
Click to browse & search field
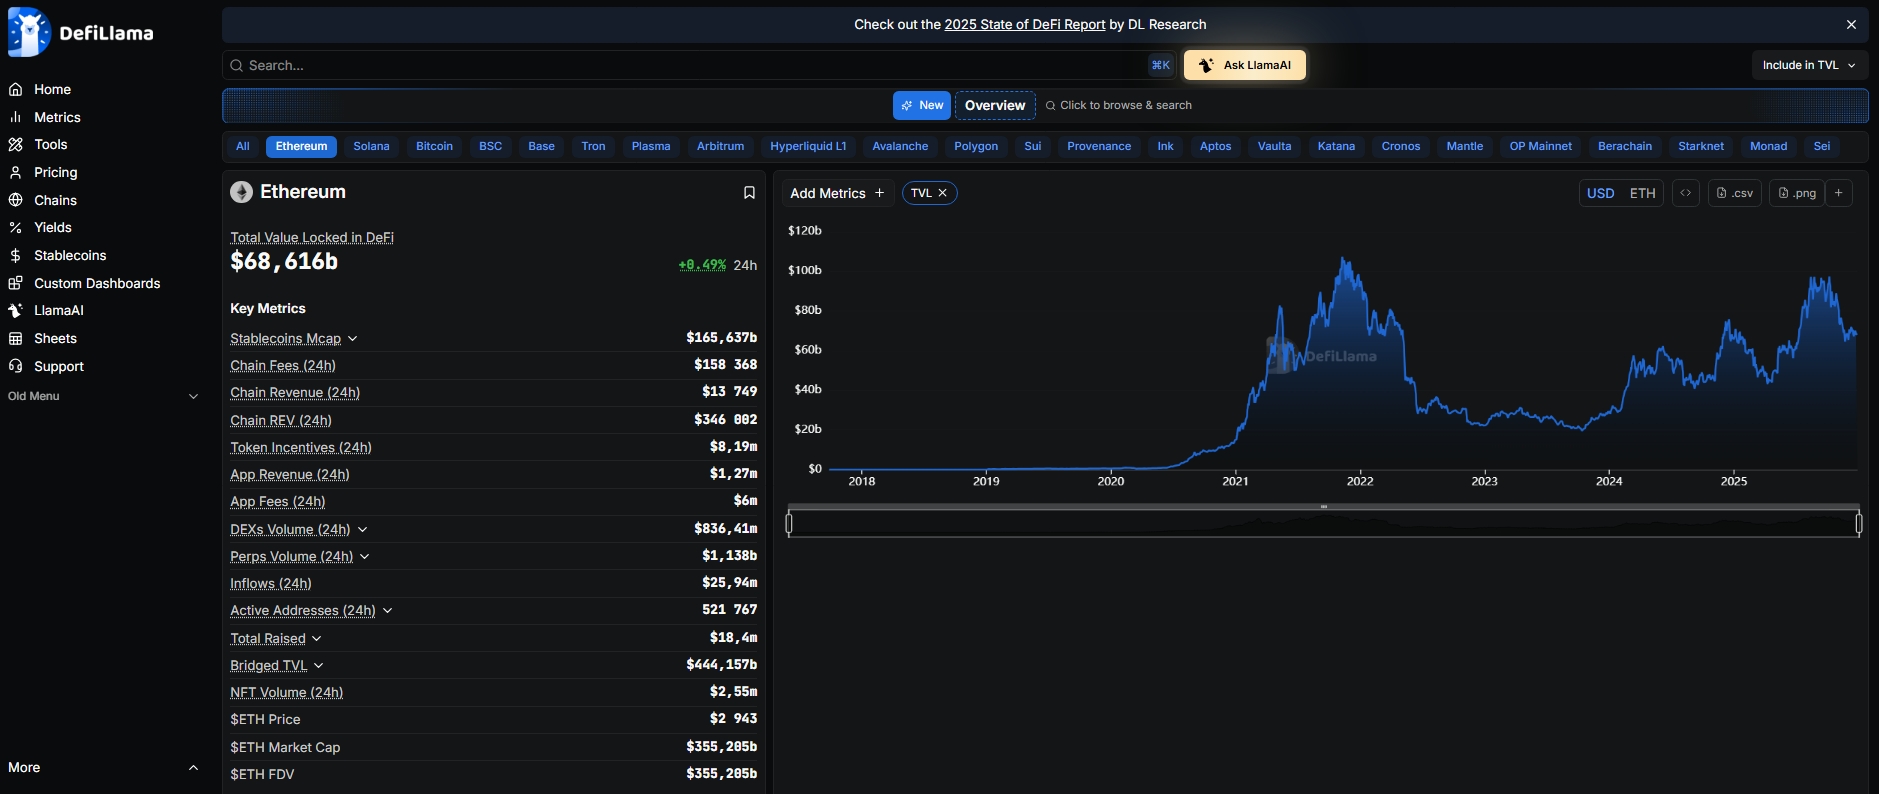tap(1119, 105)
